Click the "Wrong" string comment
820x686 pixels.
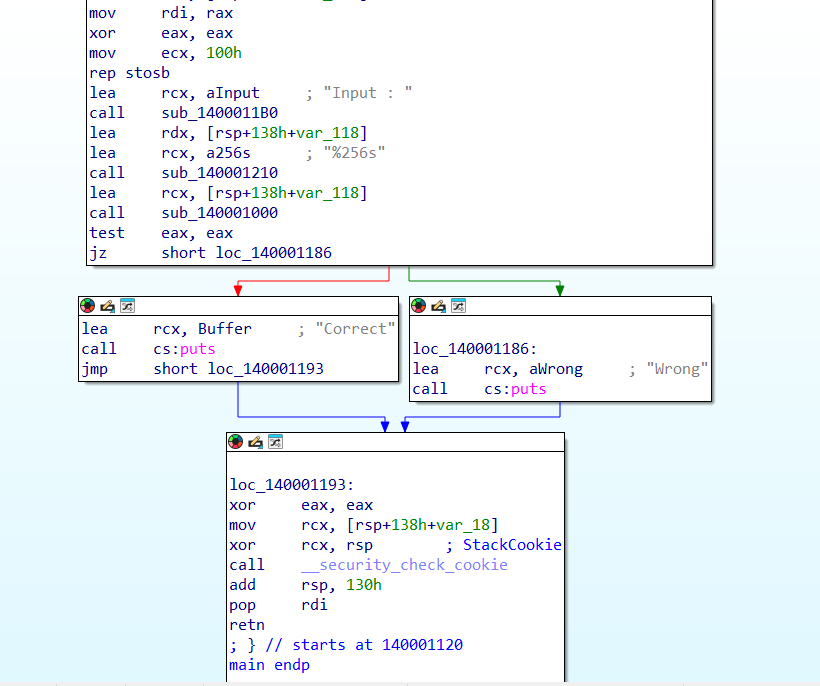(677, 369)
